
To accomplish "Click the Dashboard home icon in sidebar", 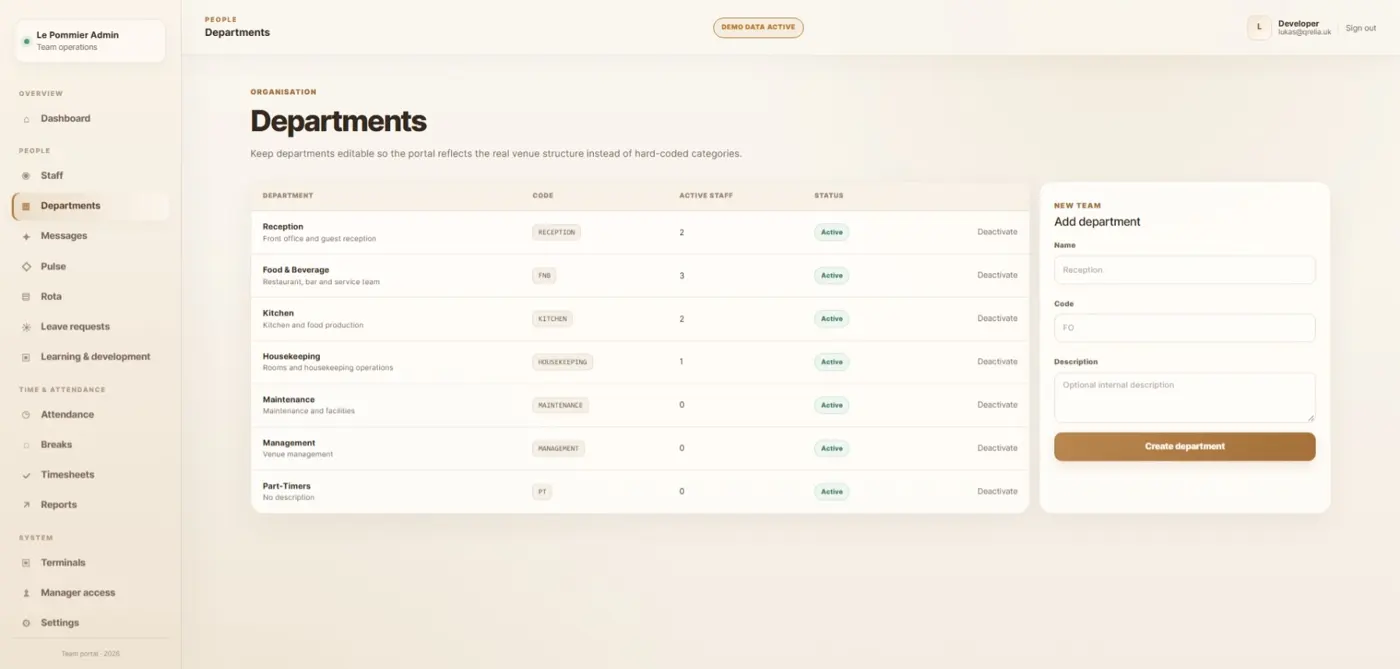I will (x=26, y=119).
